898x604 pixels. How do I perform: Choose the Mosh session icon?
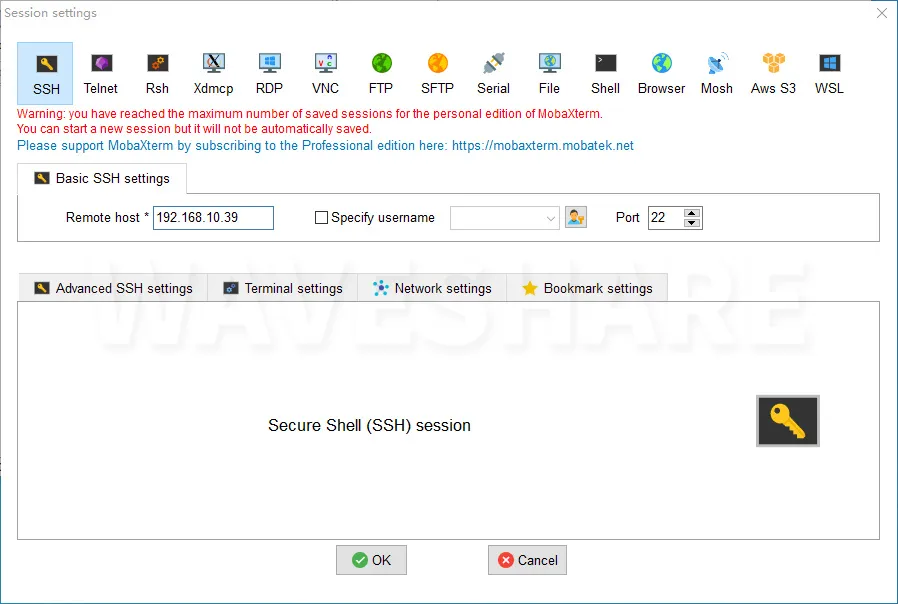[x=717, y=73]
